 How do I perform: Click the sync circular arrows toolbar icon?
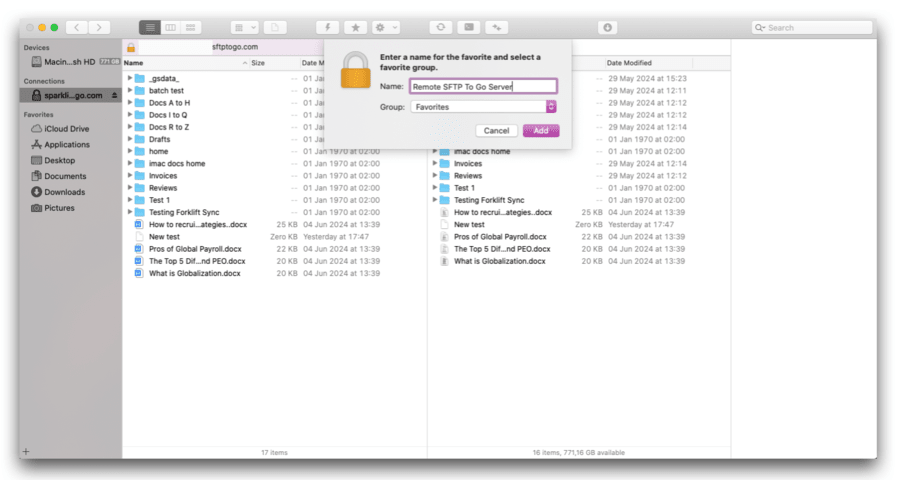(x=441, y=27)
